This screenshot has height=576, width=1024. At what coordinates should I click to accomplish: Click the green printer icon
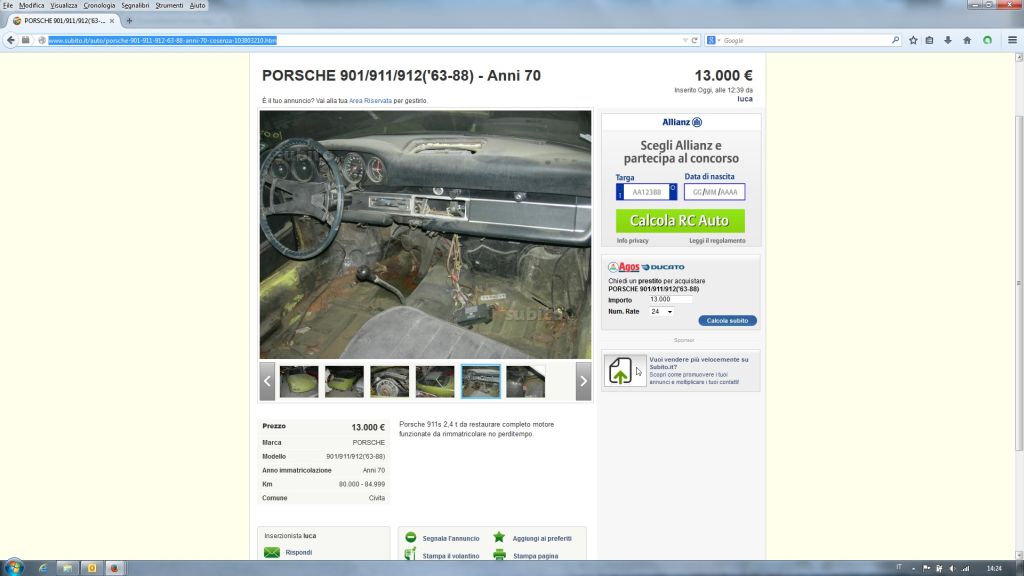click(500, 555)
